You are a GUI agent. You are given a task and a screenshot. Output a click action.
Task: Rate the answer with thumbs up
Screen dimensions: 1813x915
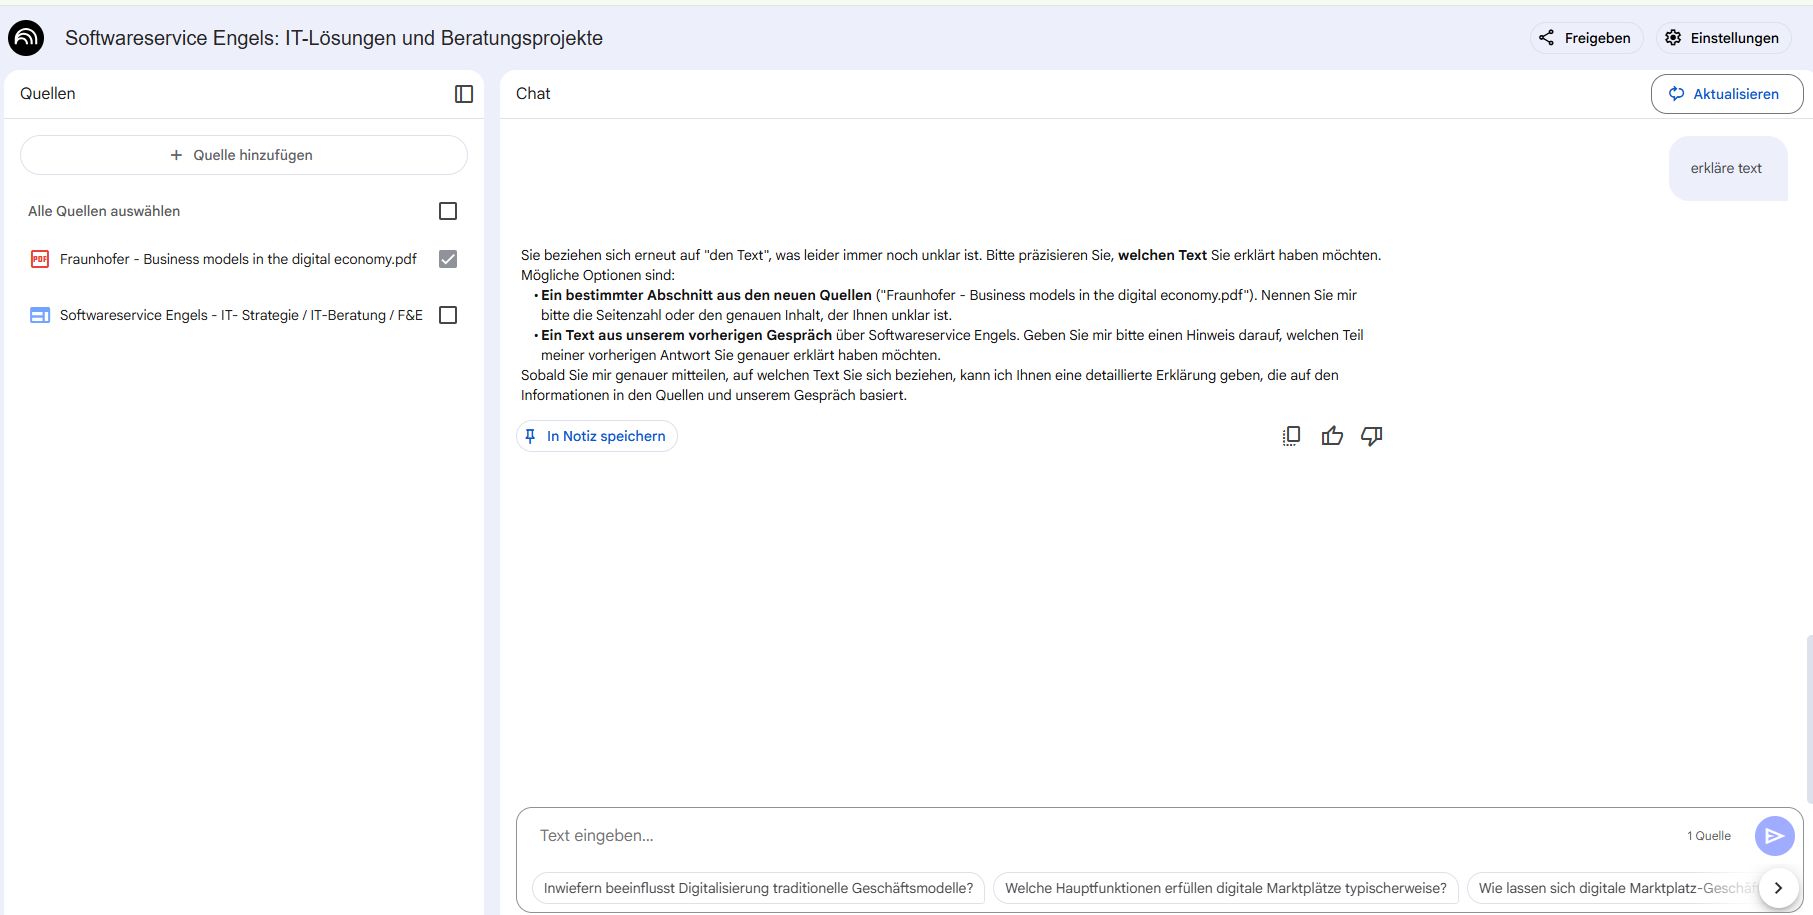click(x=1332, y=436)
